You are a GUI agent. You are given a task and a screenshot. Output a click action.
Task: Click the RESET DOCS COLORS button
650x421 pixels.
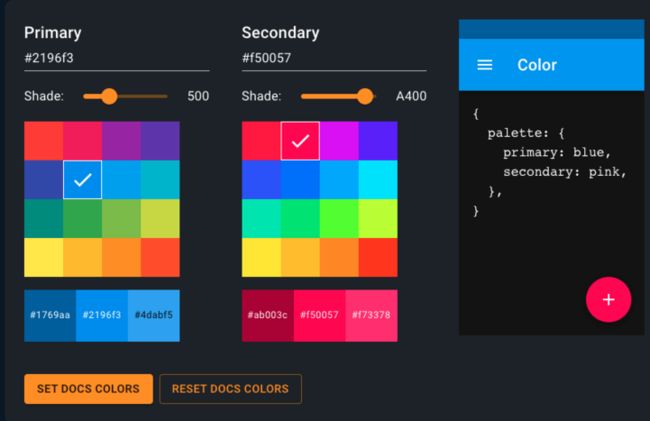tap(230, 389)
